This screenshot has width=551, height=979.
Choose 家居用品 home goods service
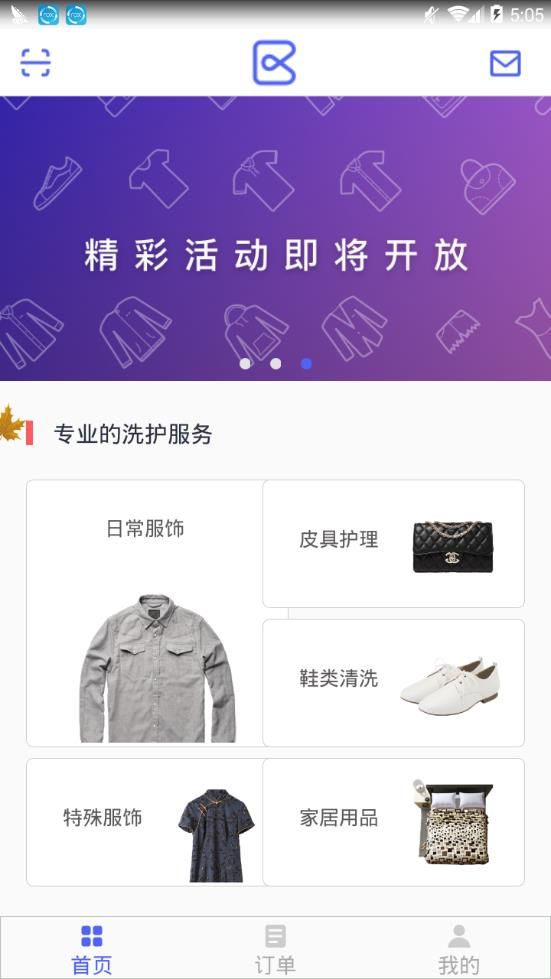pyautogui.click(x=393, y=822)
